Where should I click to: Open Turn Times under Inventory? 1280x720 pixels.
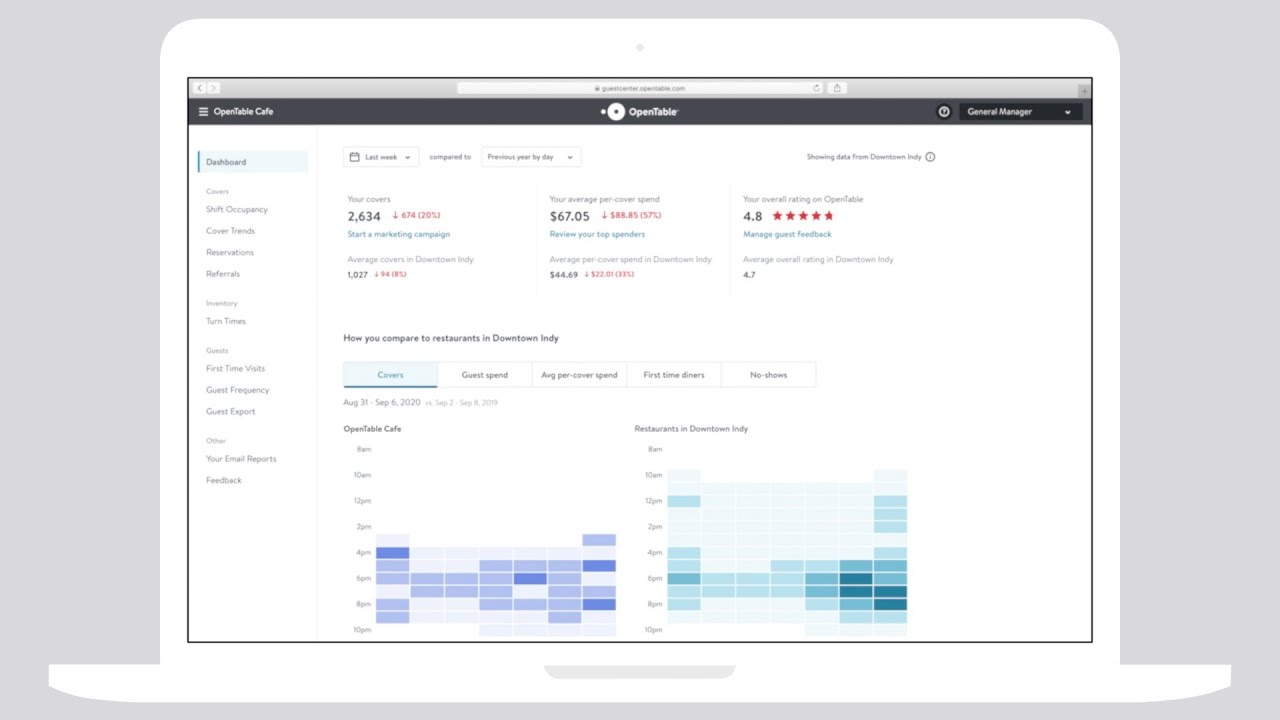(226, 321)
